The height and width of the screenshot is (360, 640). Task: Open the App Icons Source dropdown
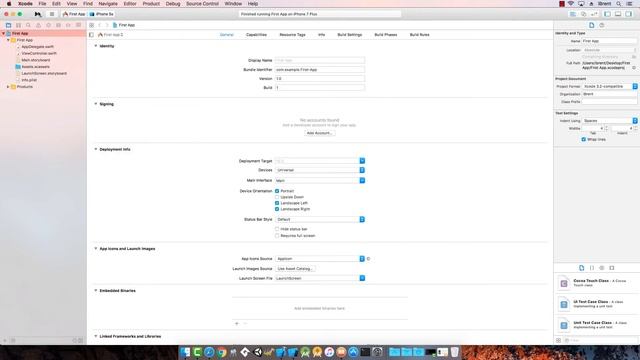pos(320,259)
